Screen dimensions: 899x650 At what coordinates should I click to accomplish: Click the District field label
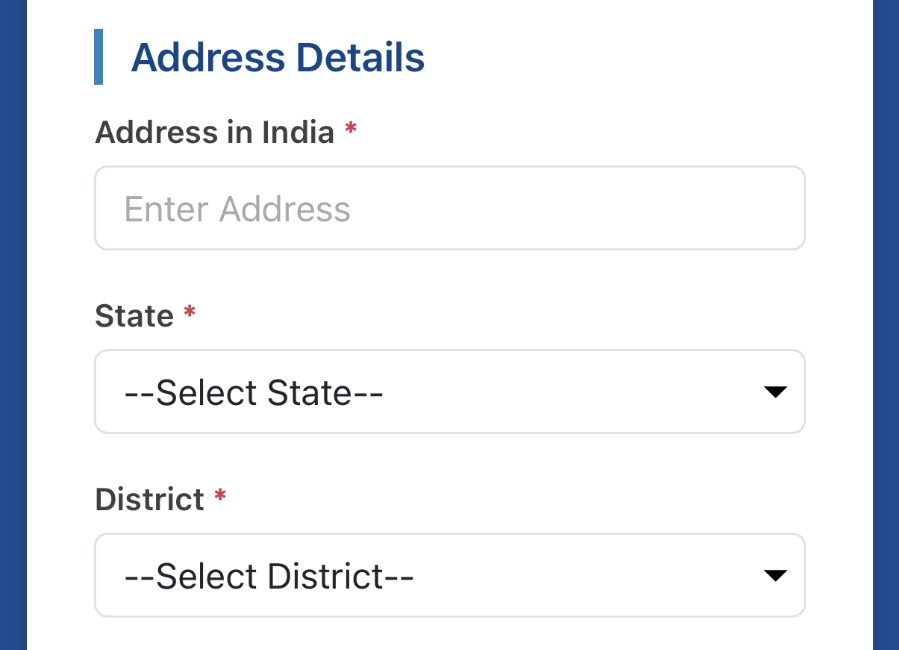(x=149, y=499)
